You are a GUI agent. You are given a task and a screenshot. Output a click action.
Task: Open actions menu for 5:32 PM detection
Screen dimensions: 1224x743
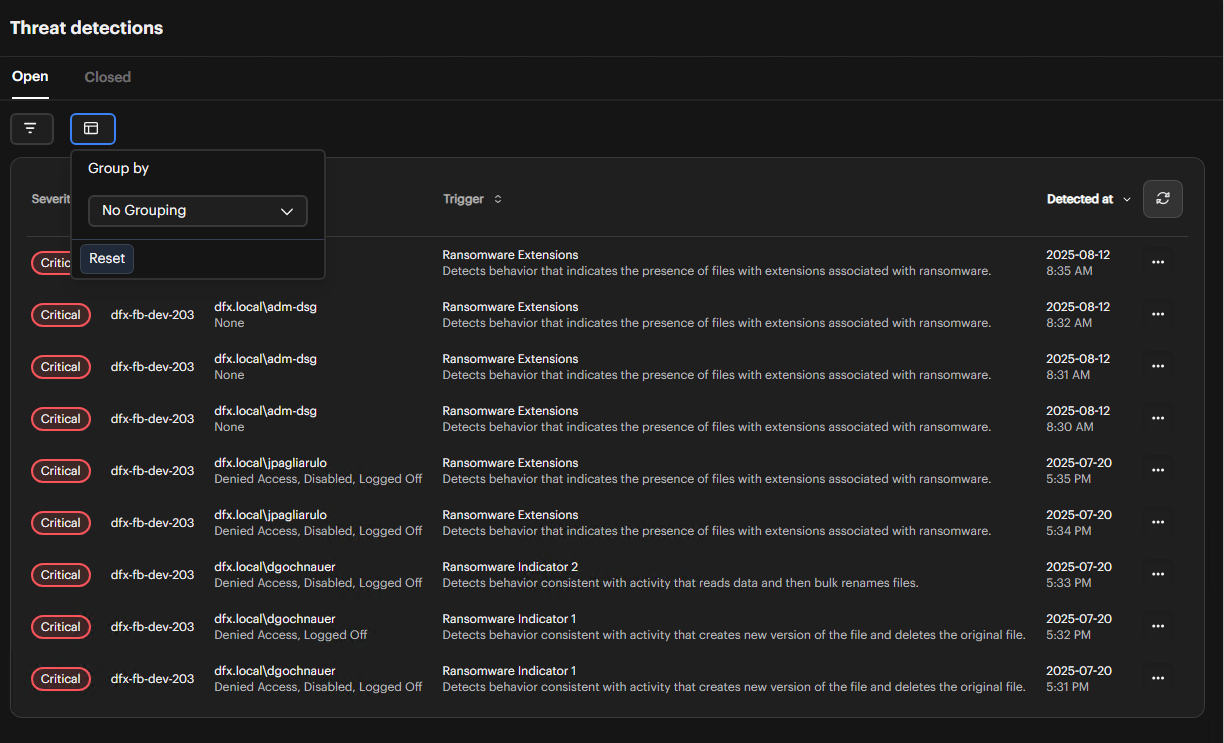pyautogui.click(x=1158, y=626)
